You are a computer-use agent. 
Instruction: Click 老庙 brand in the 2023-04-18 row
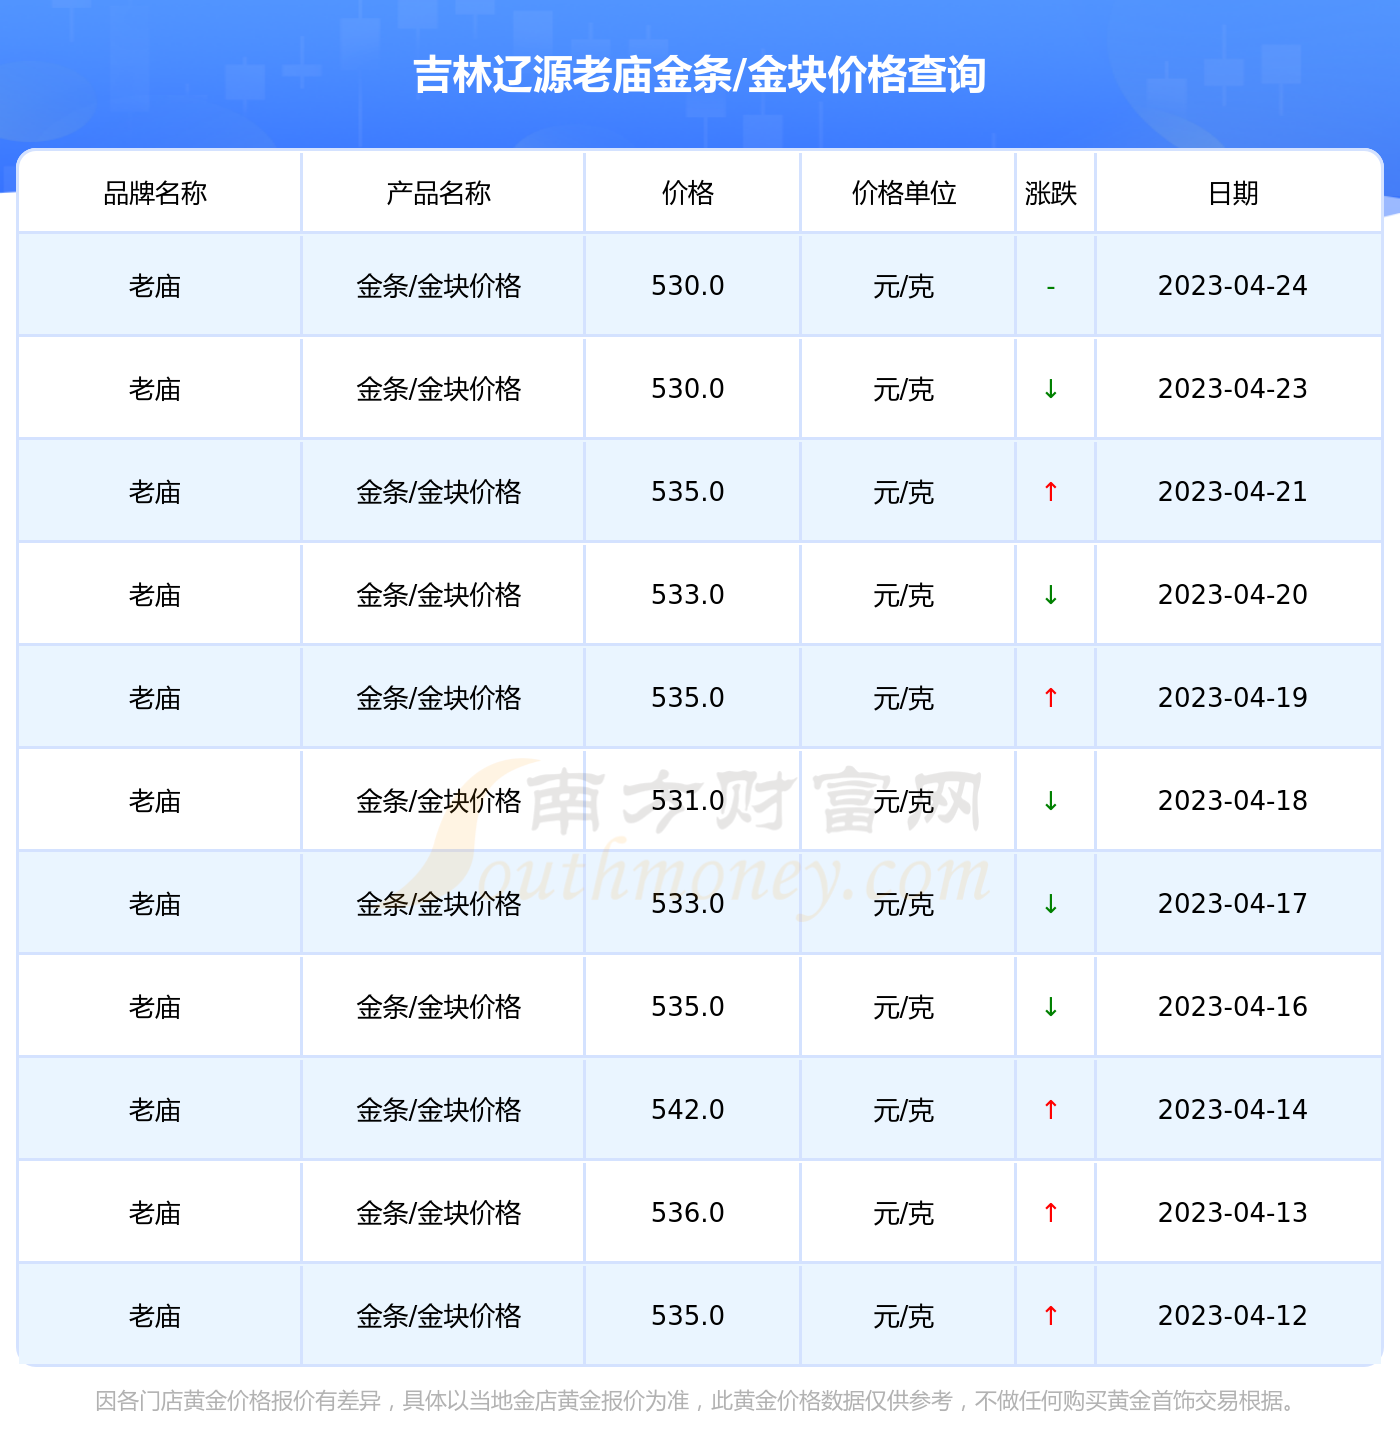point(155,802)
